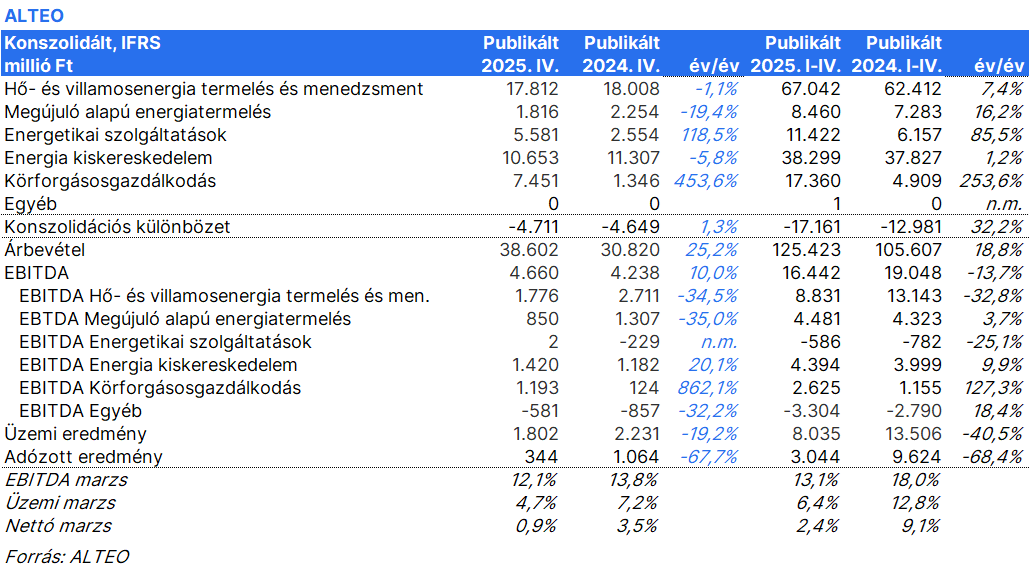Click the ALTEO title above the table
Screen dimensions: 1029x568
click(35, 16)
